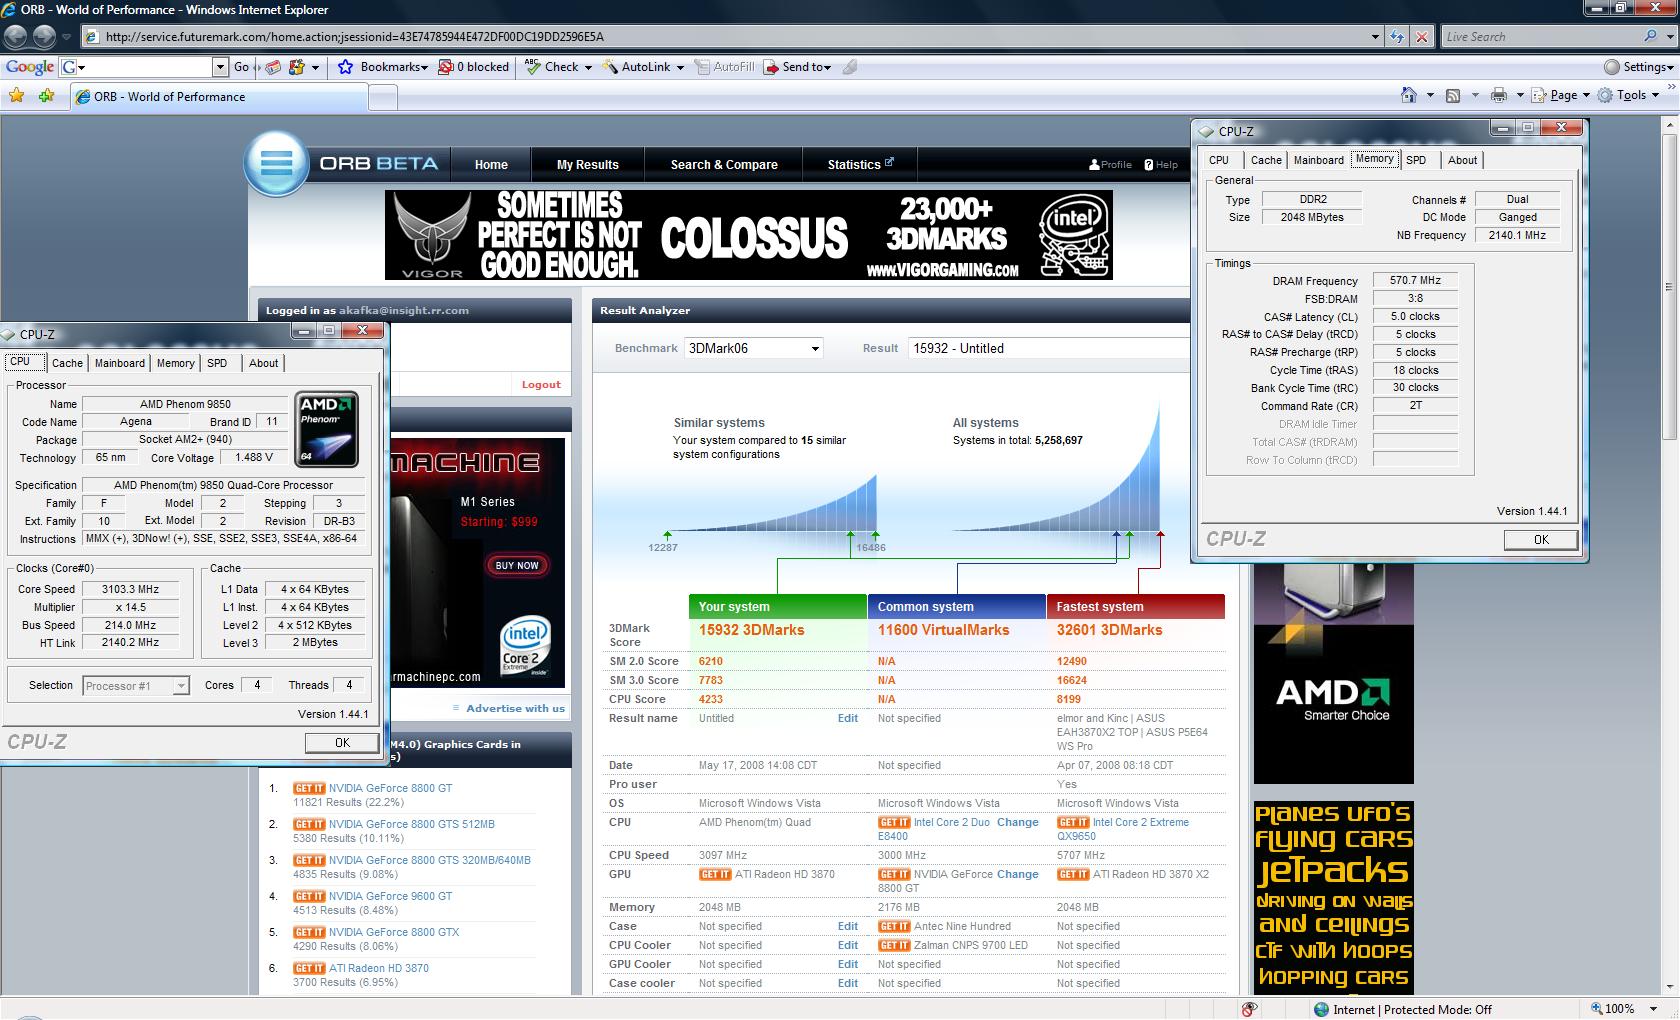
Task: Click the Google toolbar Bookmarks star icon
Action: 346,67
